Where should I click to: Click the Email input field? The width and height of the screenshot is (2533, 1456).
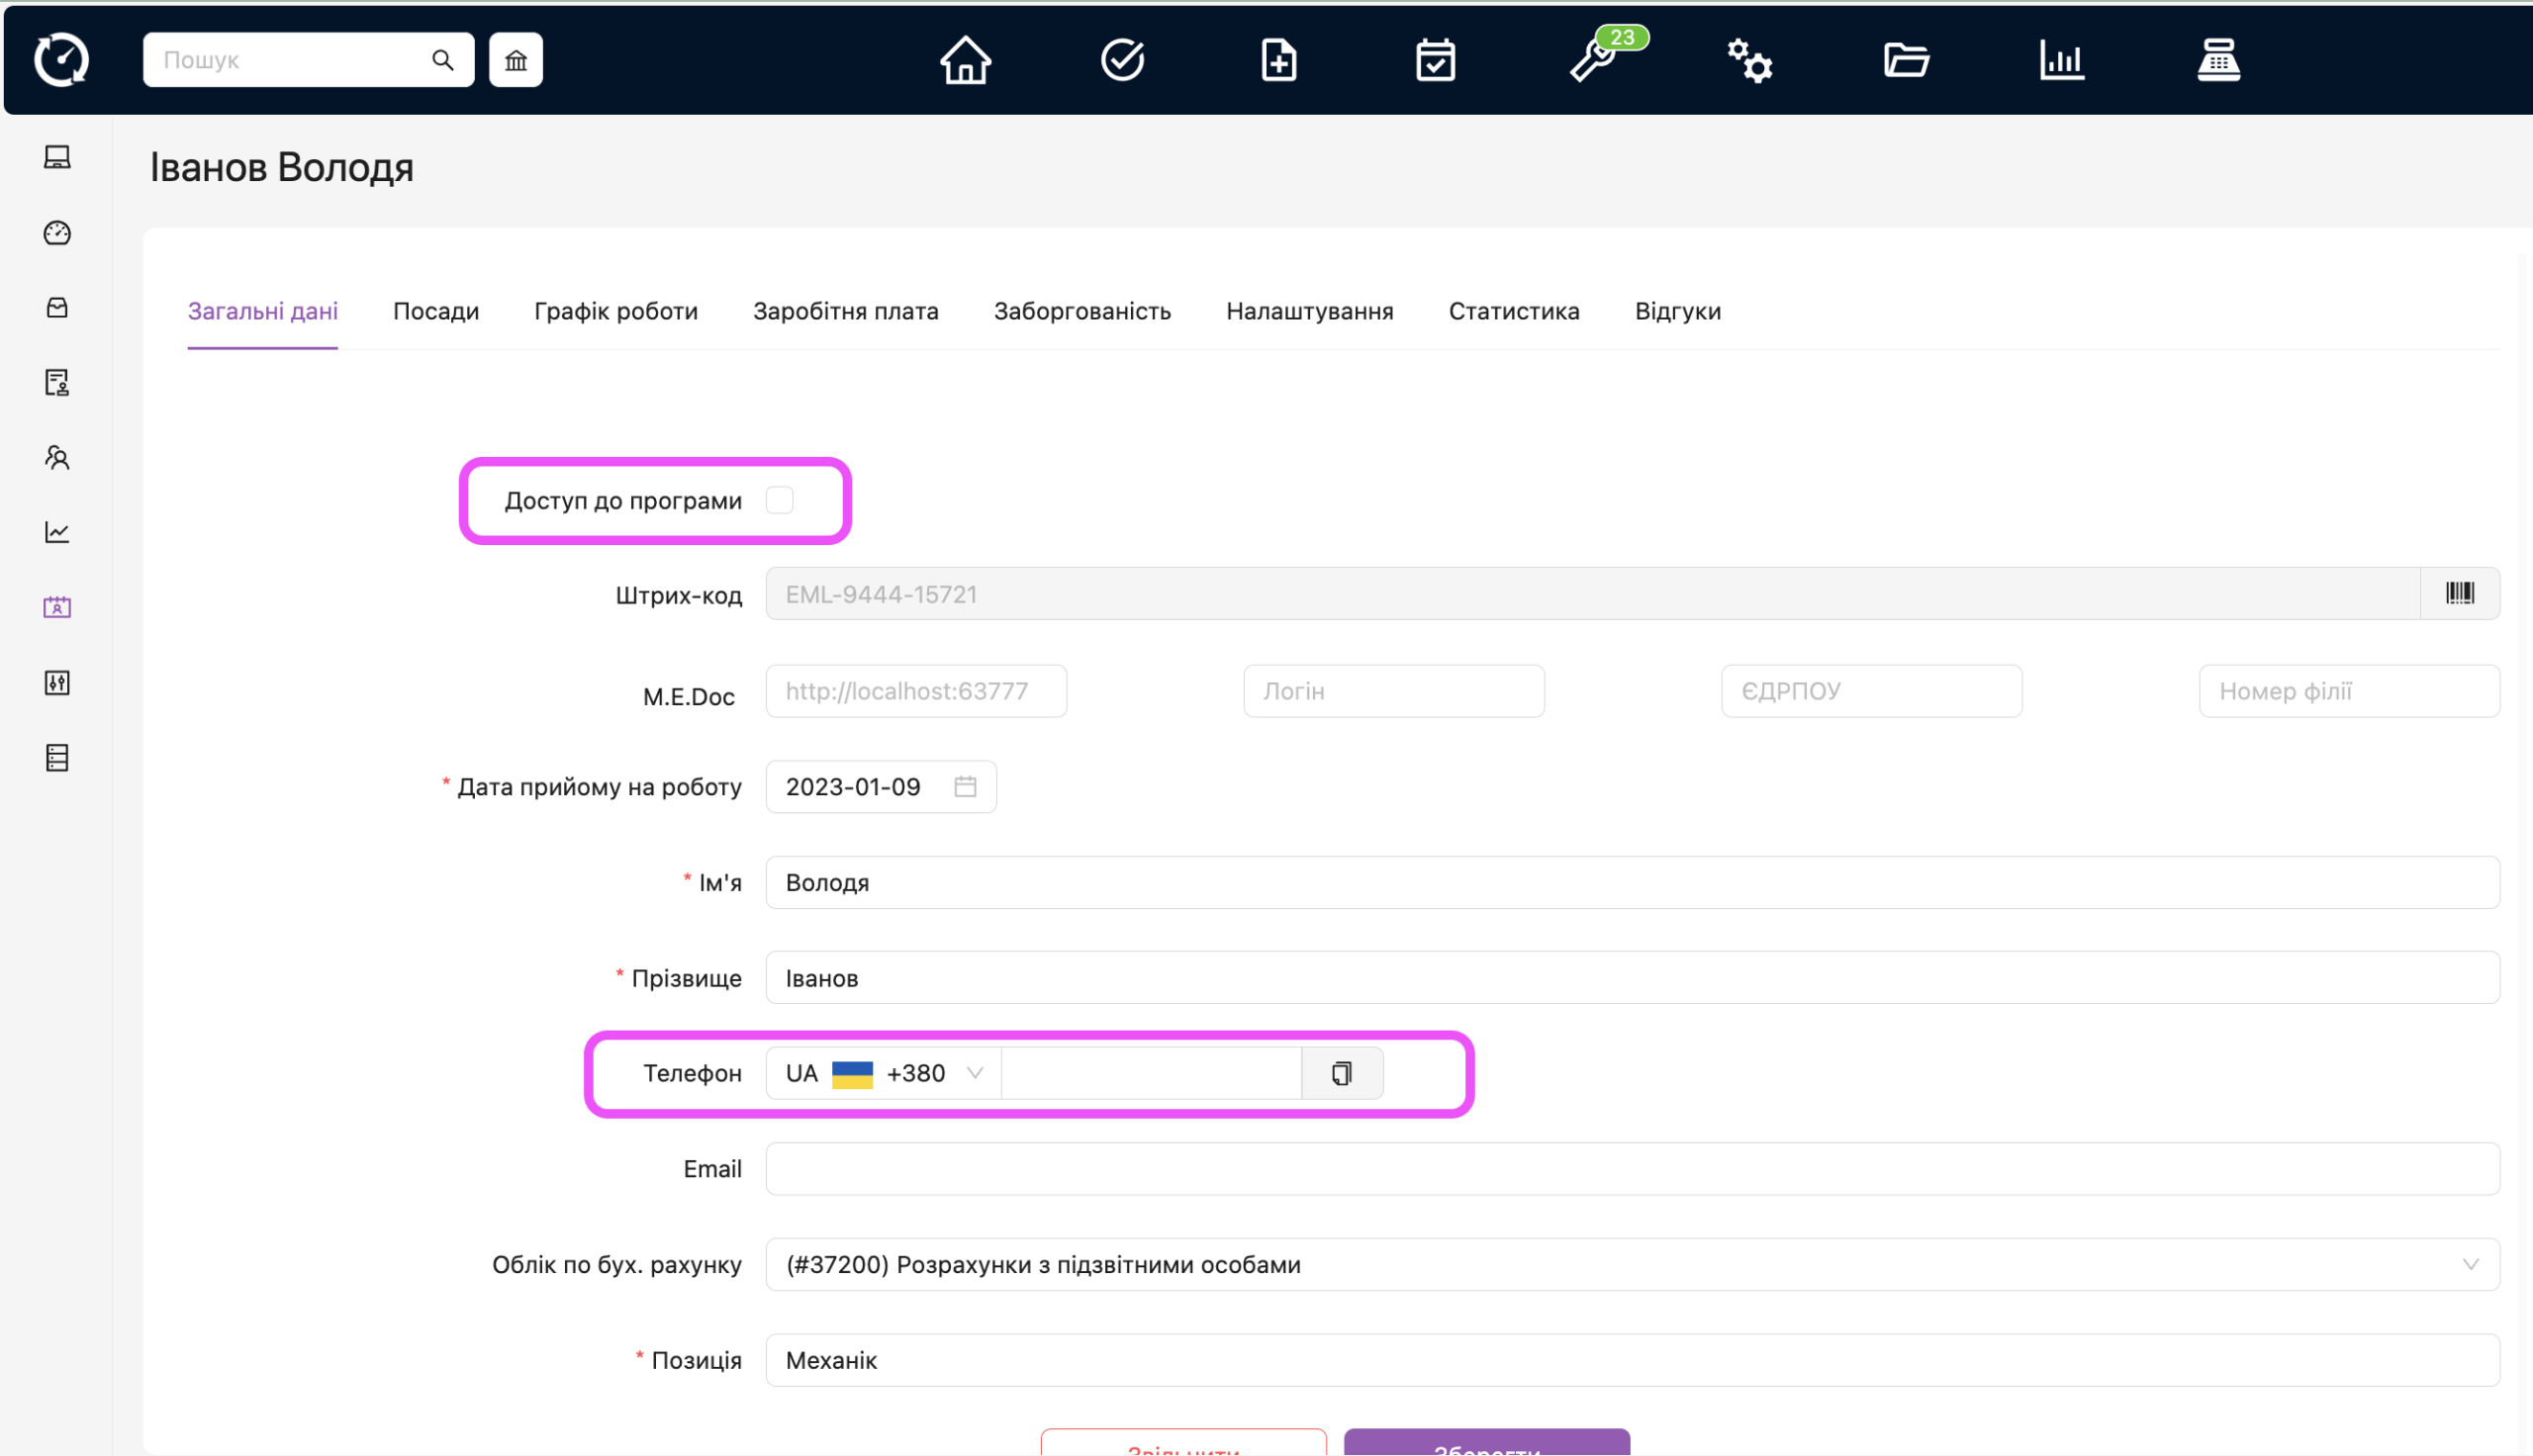(1631, 1169)
